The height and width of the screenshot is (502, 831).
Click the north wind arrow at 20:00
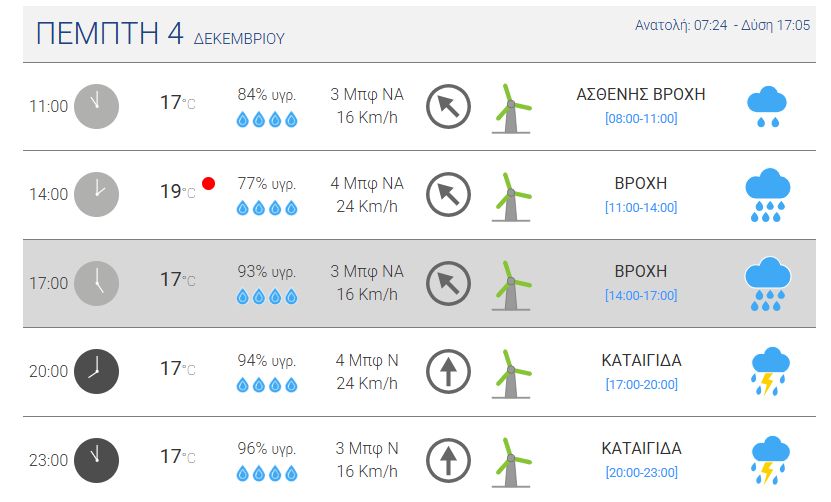pyautogui.click(x=448, y=371)
